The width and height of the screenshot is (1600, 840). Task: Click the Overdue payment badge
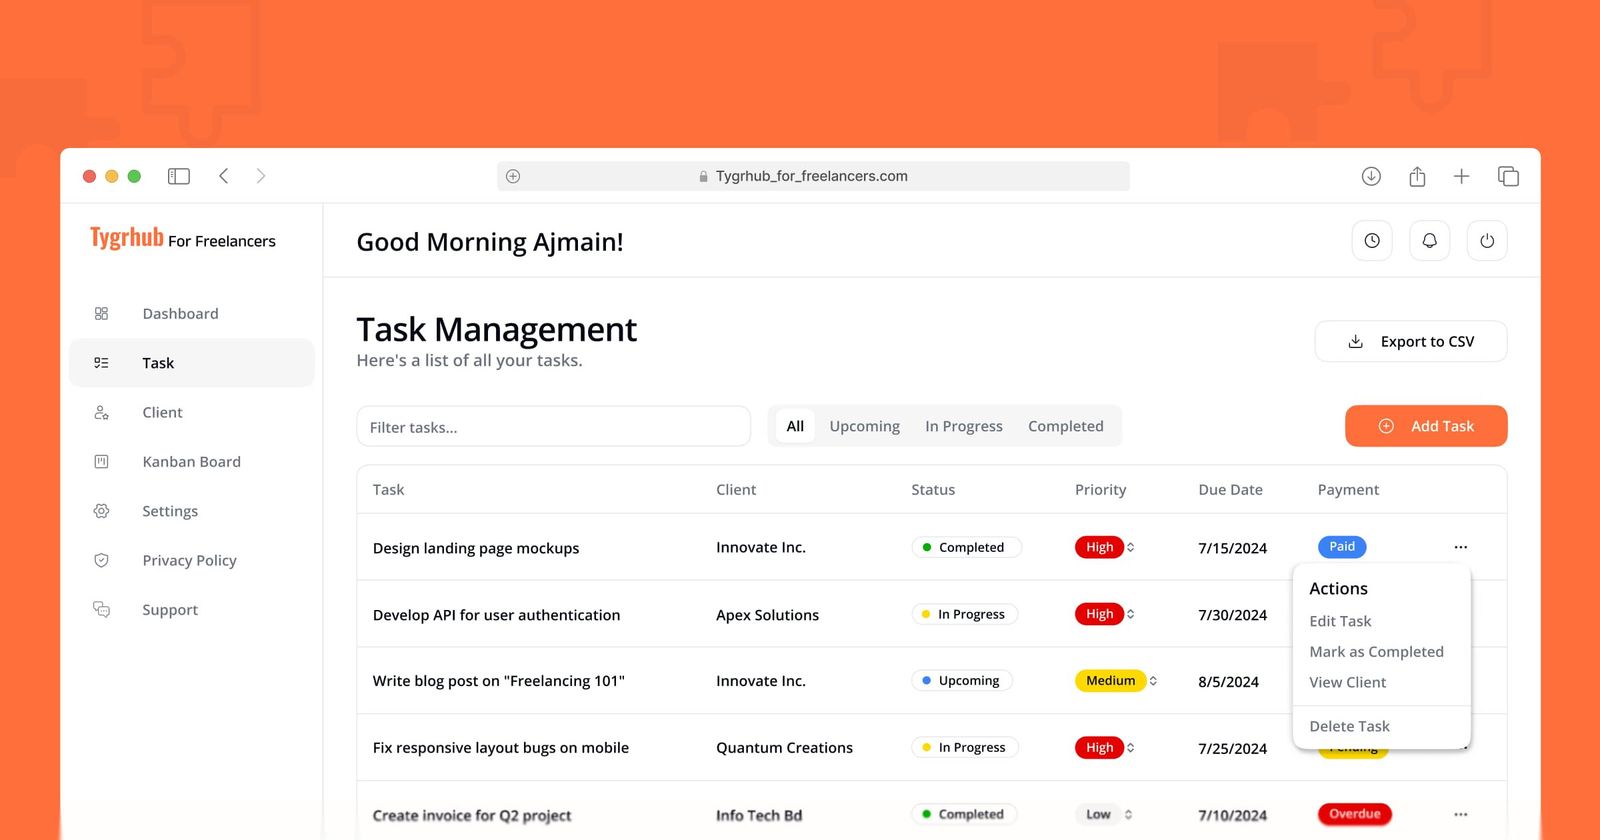click(1354, 814)
